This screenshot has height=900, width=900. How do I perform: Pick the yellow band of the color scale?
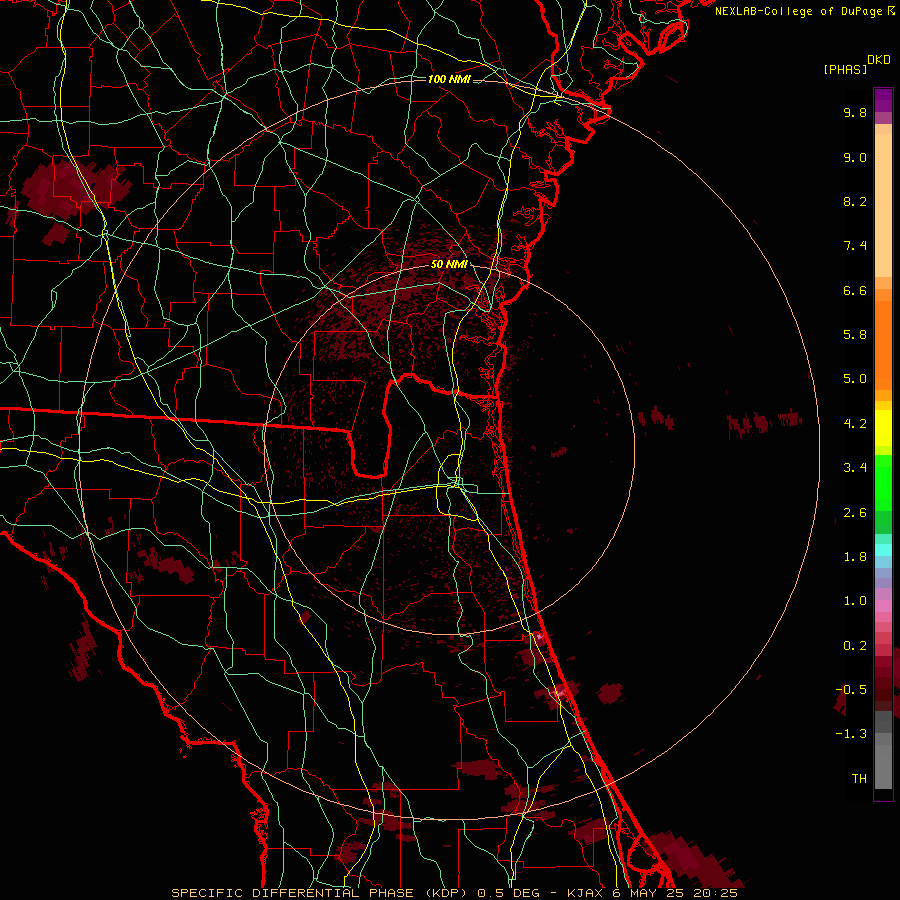pos(883,428)
